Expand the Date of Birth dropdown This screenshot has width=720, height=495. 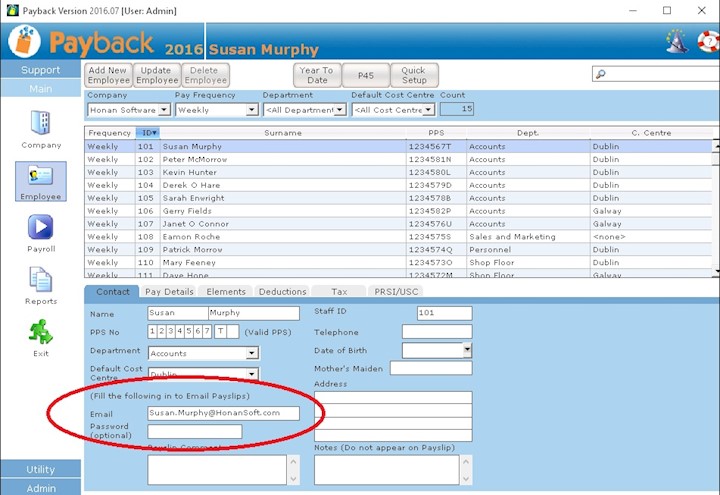tap(466, 350)
